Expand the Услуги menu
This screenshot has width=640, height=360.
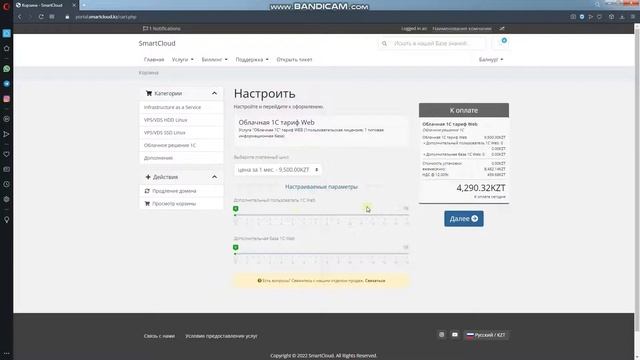coord(182,60)
